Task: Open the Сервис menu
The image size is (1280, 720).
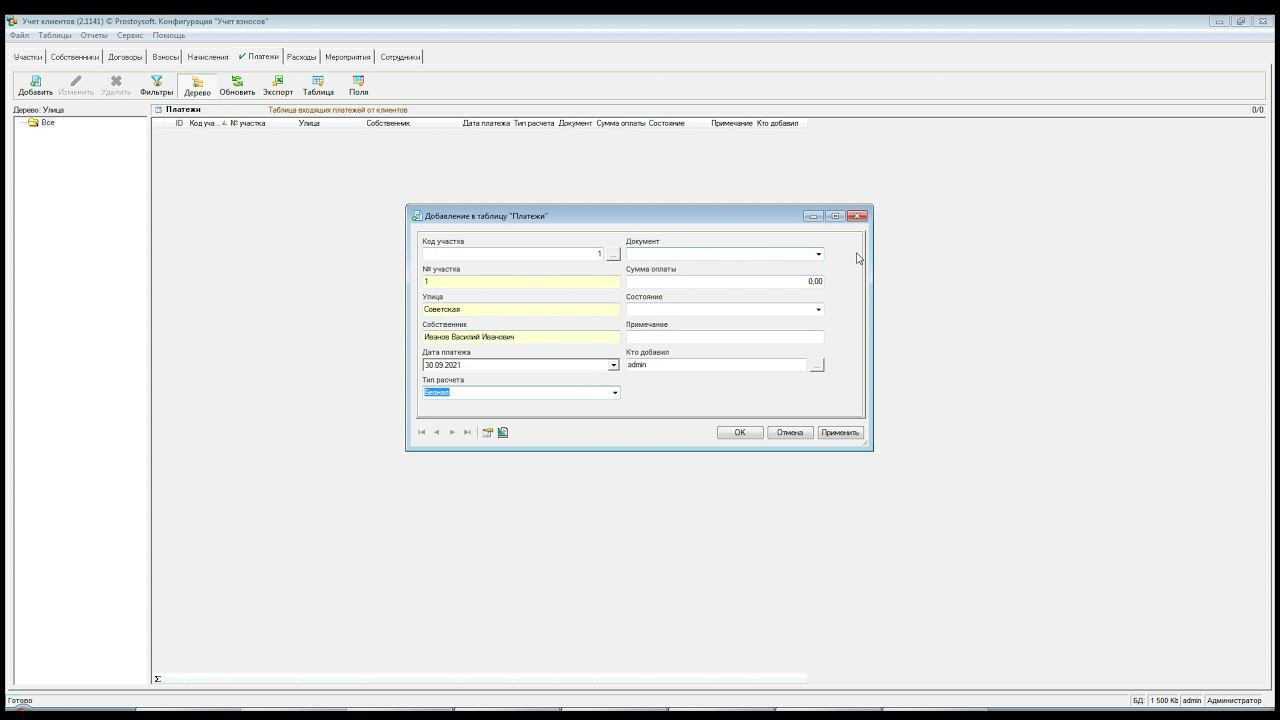Action: tap(130, 35)
